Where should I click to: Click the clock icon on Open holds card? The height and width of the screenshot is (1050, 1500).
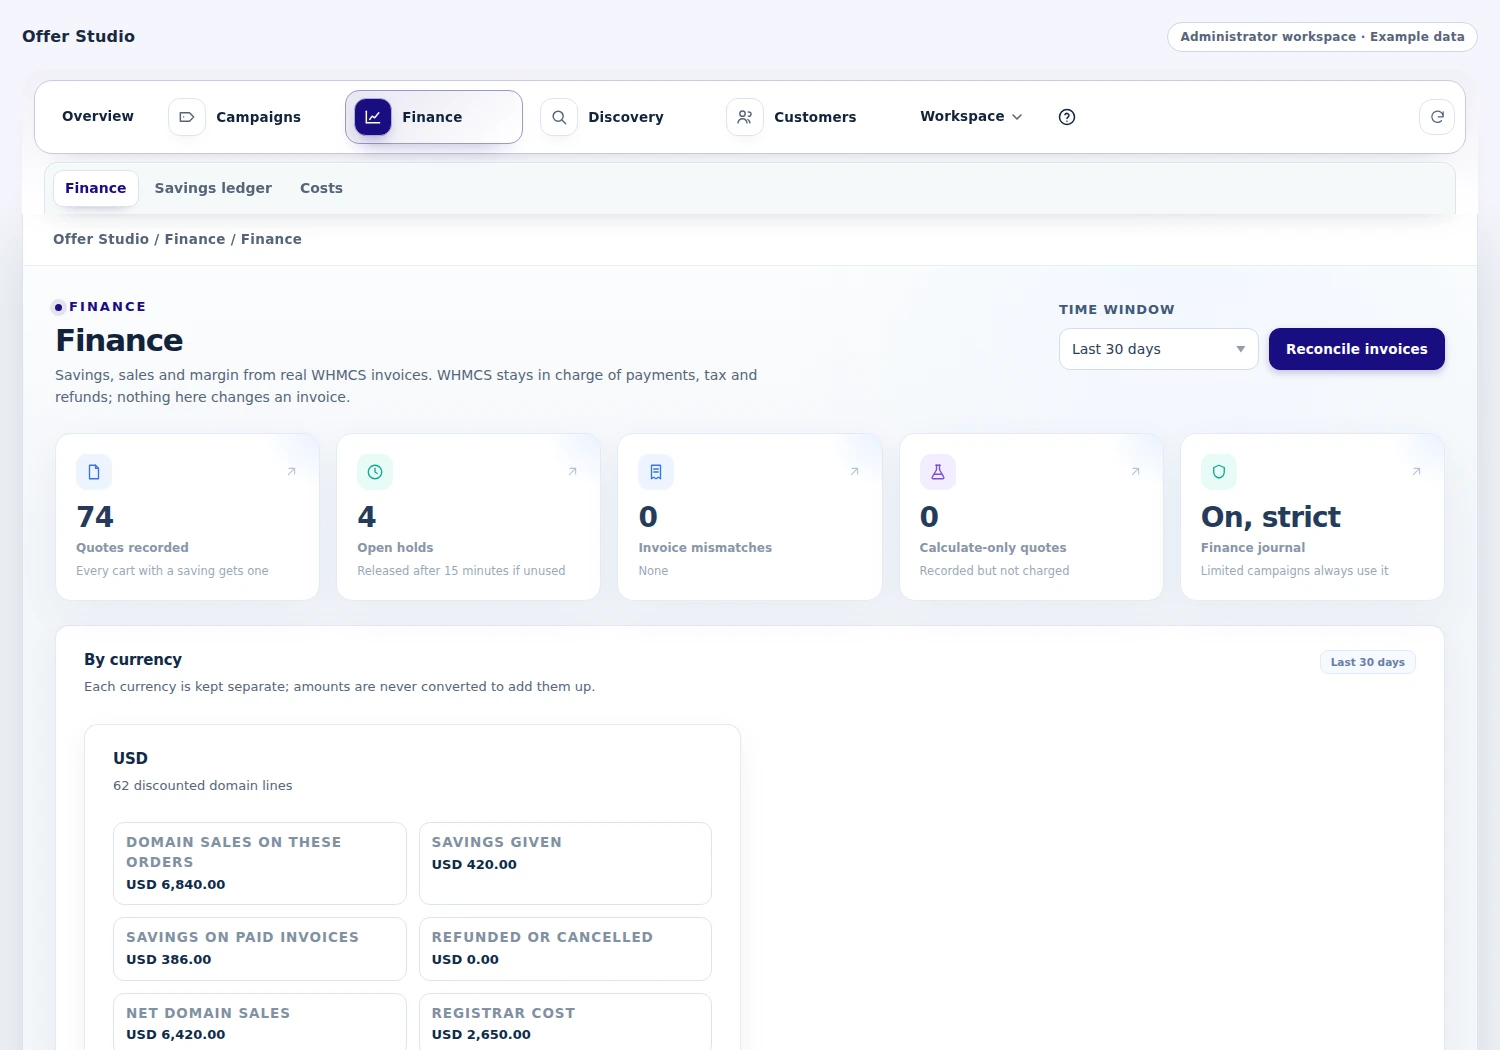(375, 472)
